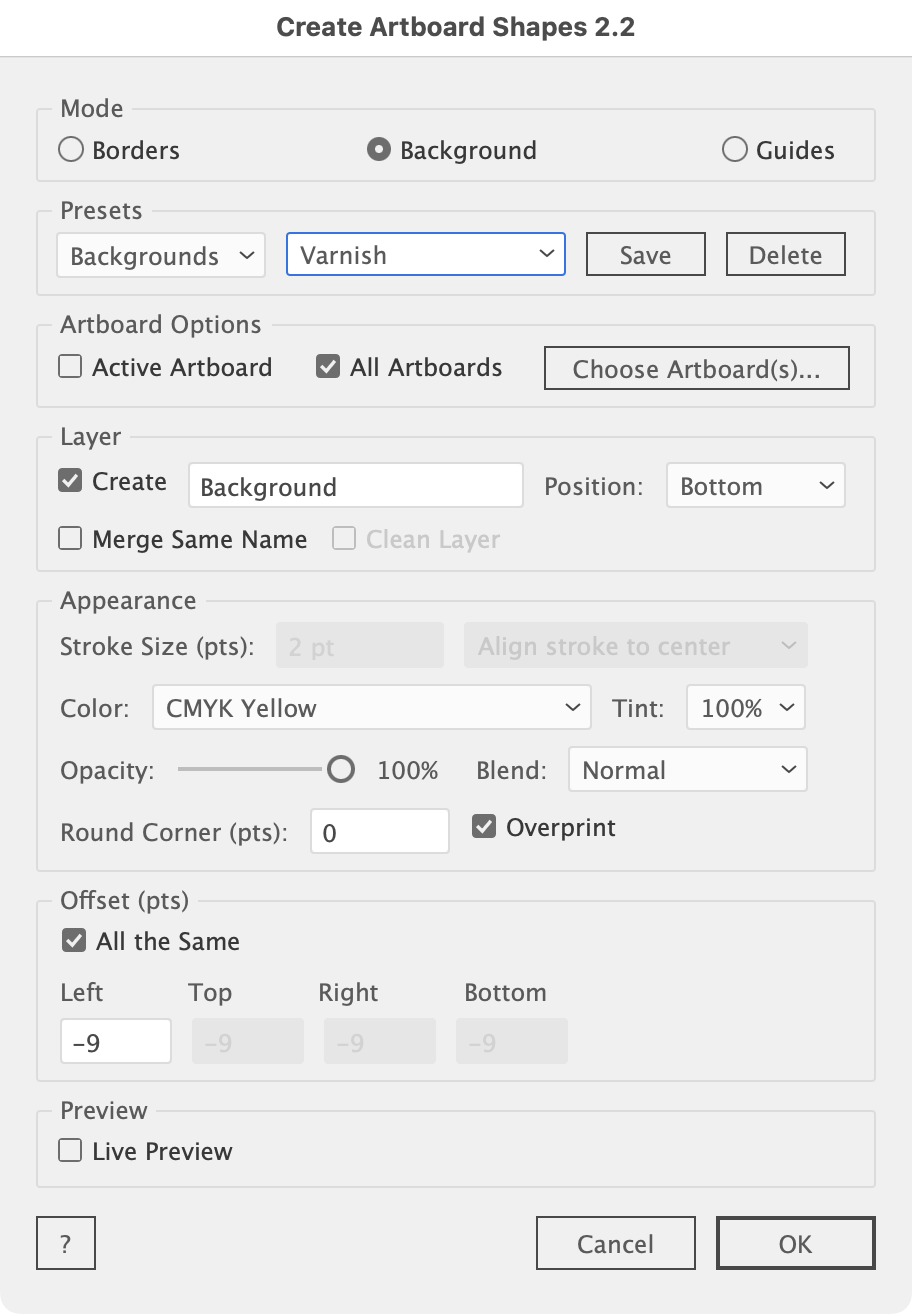Click the question mark help button

click(x=66, y=1244)
